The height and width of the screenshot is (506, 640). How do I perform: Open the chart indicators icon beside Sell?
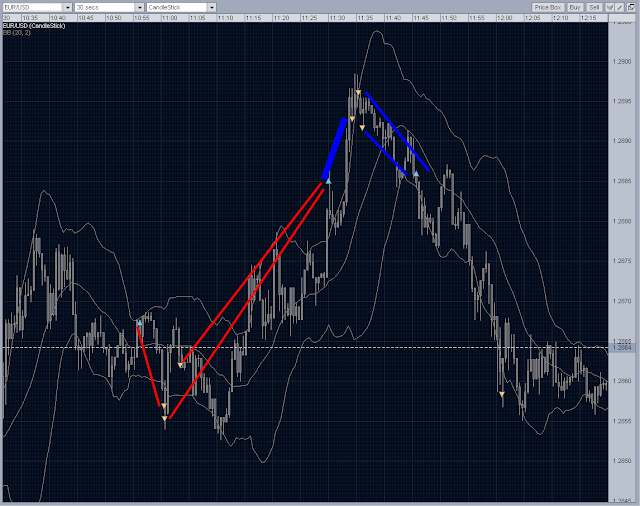(609, 7)
